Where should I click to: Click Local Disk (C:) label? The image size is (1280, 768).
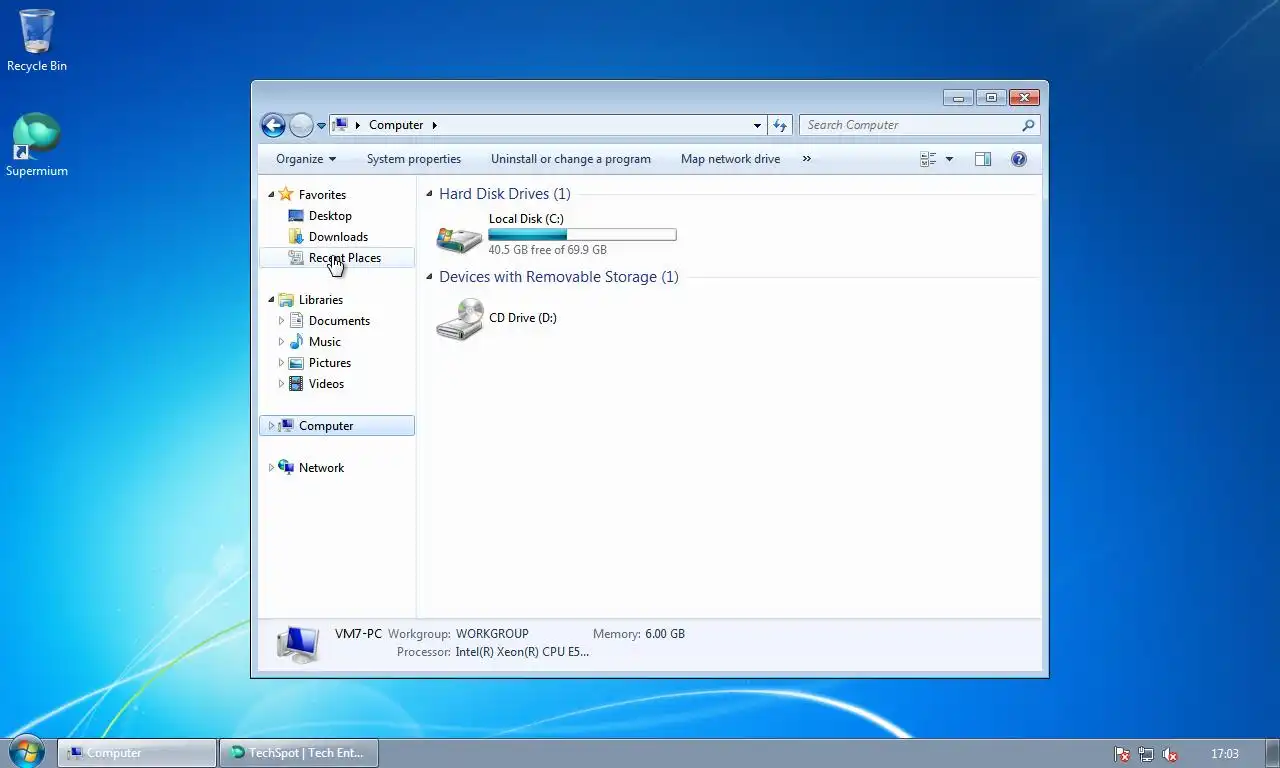[x=526, y=219]
